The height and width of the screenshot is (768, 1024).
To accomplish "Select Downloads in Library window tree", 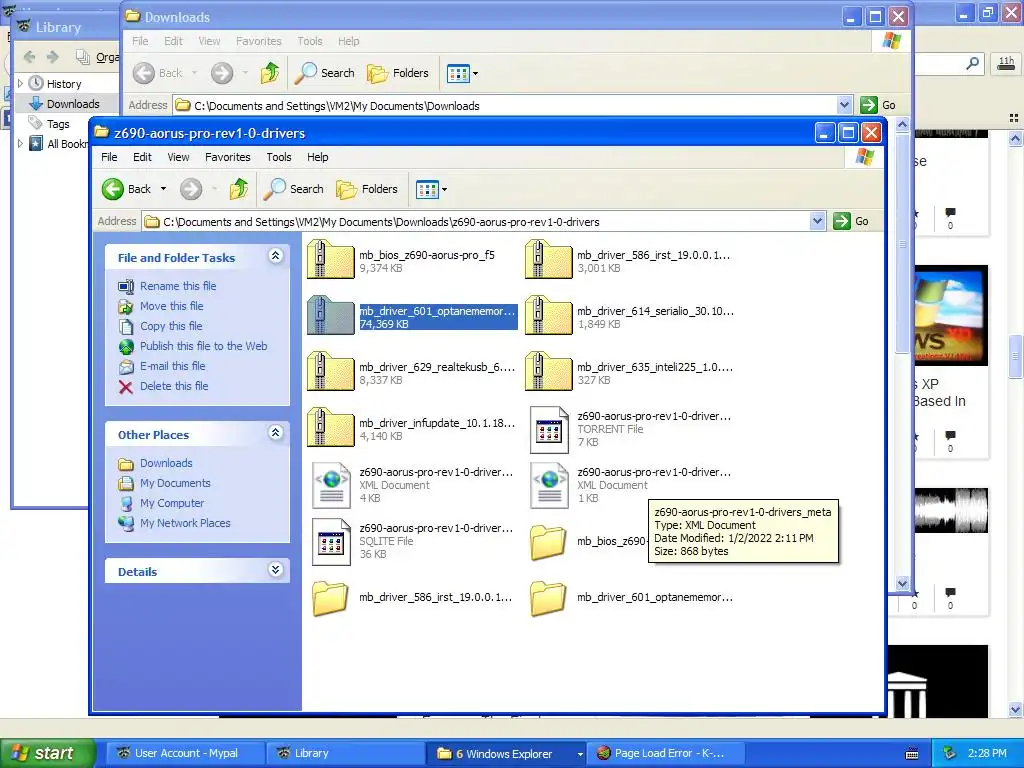I will pos(65,104).
